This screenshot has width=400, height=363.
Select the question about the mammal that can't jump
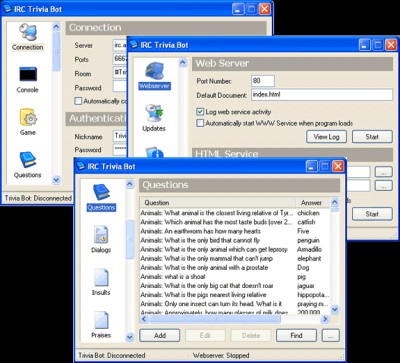(235, 258)
